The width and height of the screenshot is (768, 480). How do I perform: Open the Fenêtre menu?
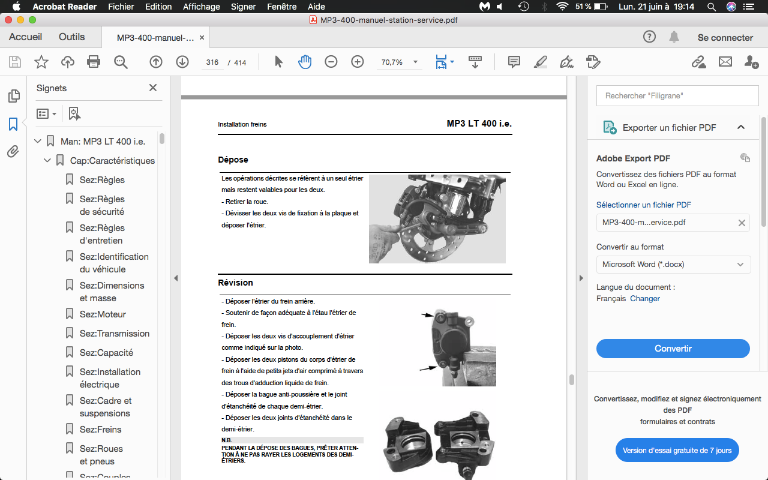click(x=282, y=7)
